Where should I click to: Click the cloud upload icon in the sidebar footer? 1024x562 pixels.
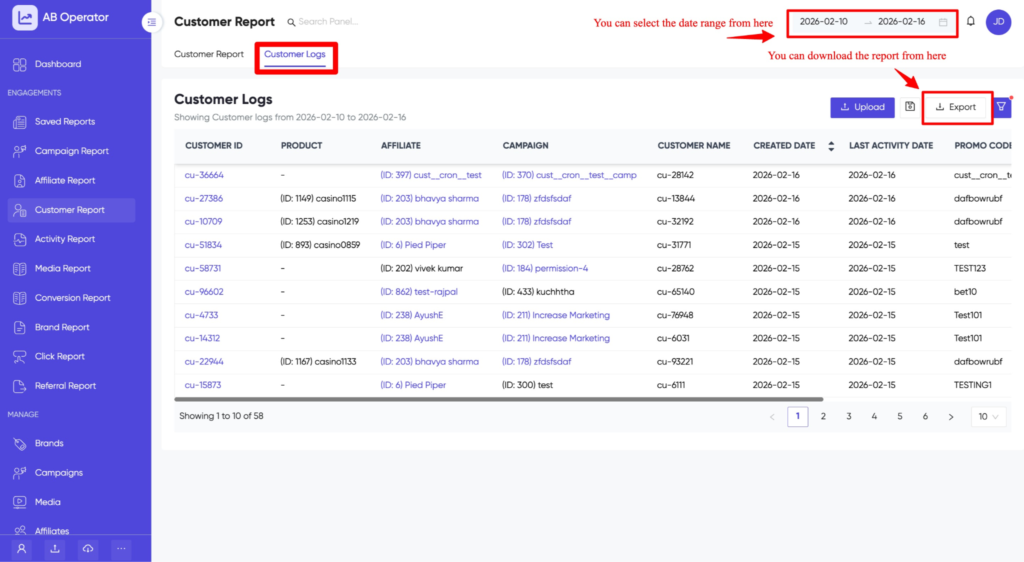pos(88,549)
